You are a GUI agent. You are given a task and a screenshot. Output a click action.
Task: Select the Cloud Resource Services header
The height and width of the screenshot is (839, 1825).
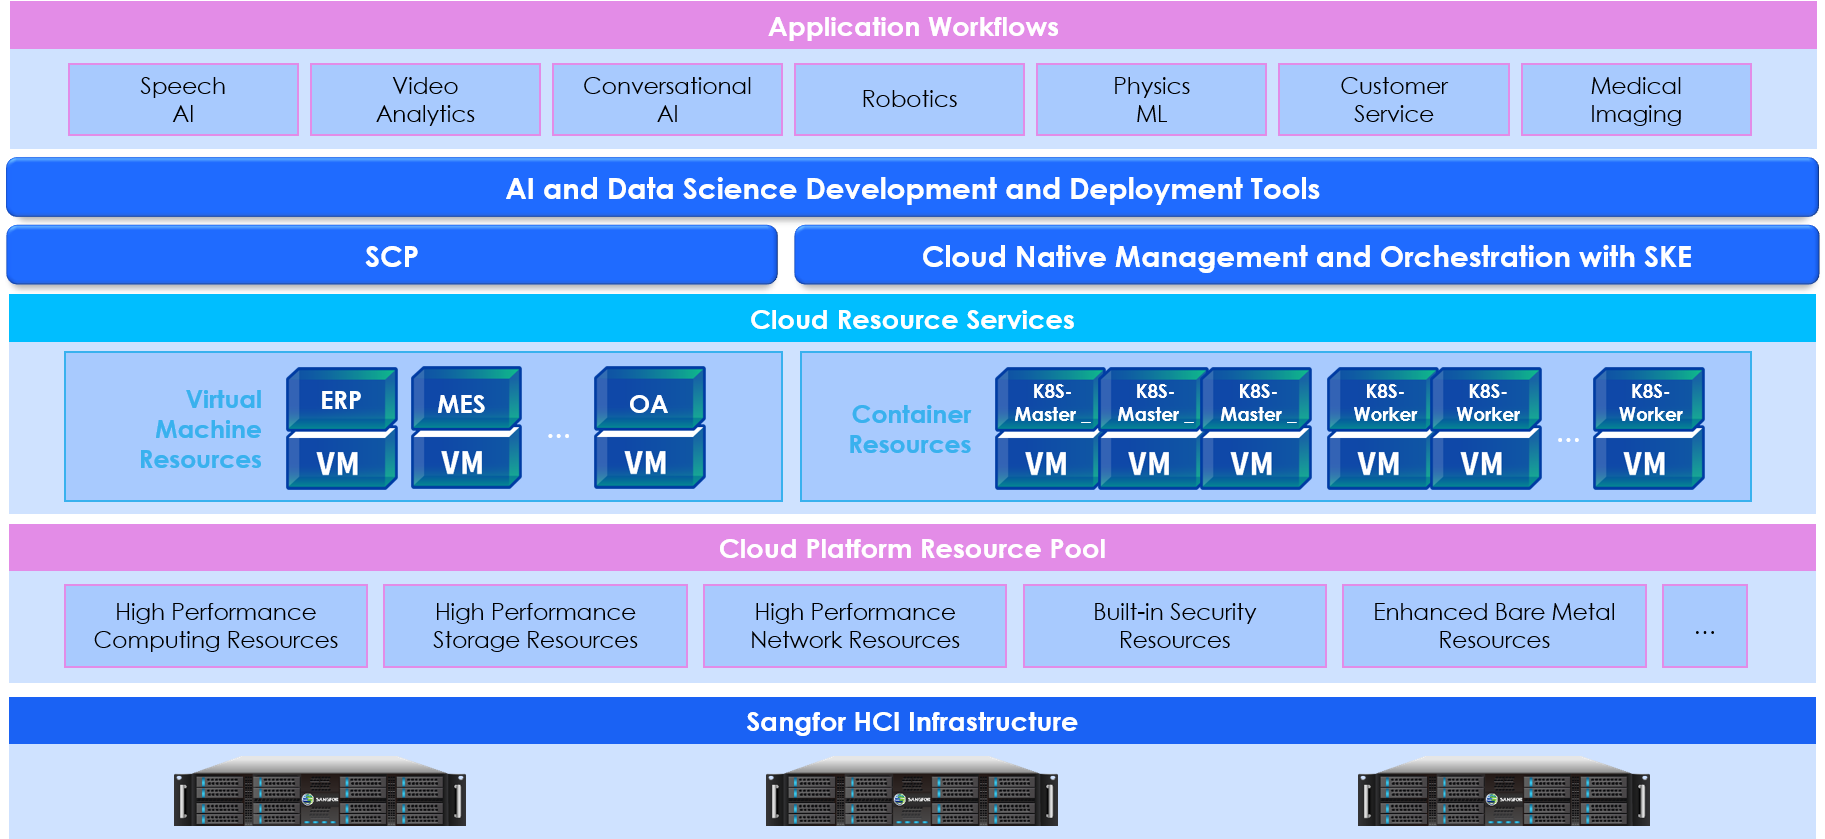pos(913,319)
